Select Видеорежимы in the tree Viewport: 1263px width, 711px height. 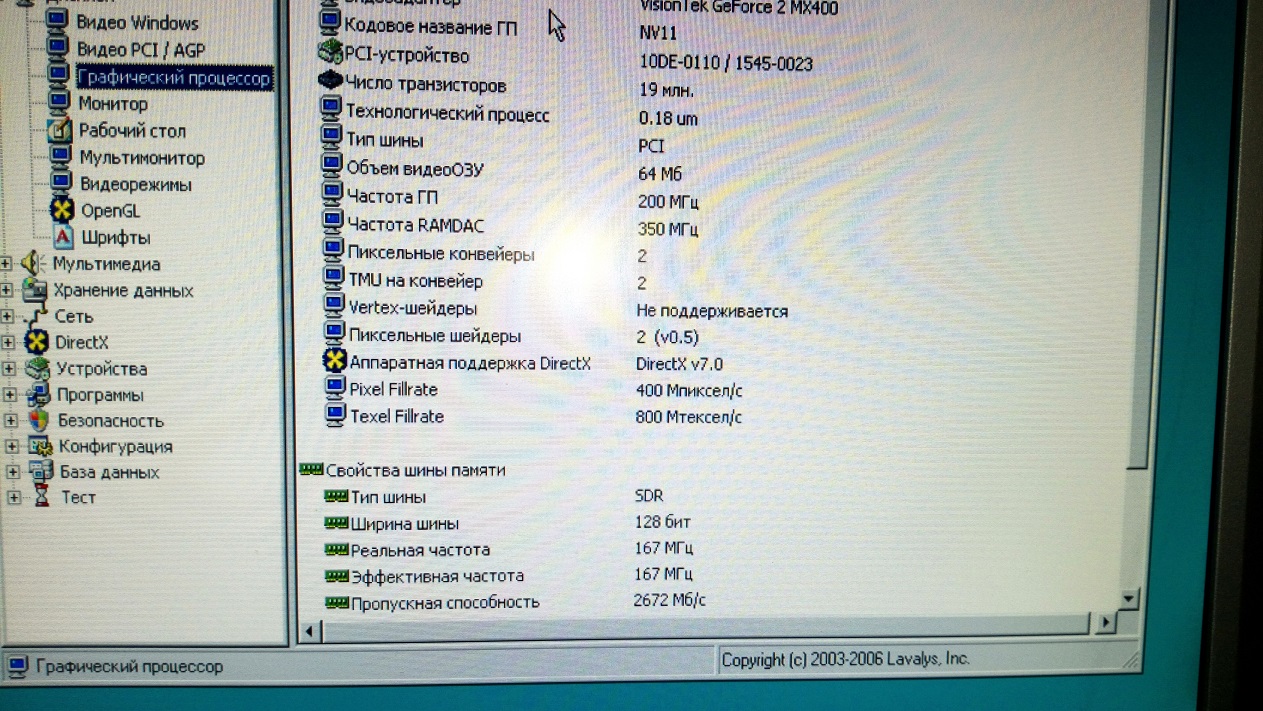click(x=136, y=184)
